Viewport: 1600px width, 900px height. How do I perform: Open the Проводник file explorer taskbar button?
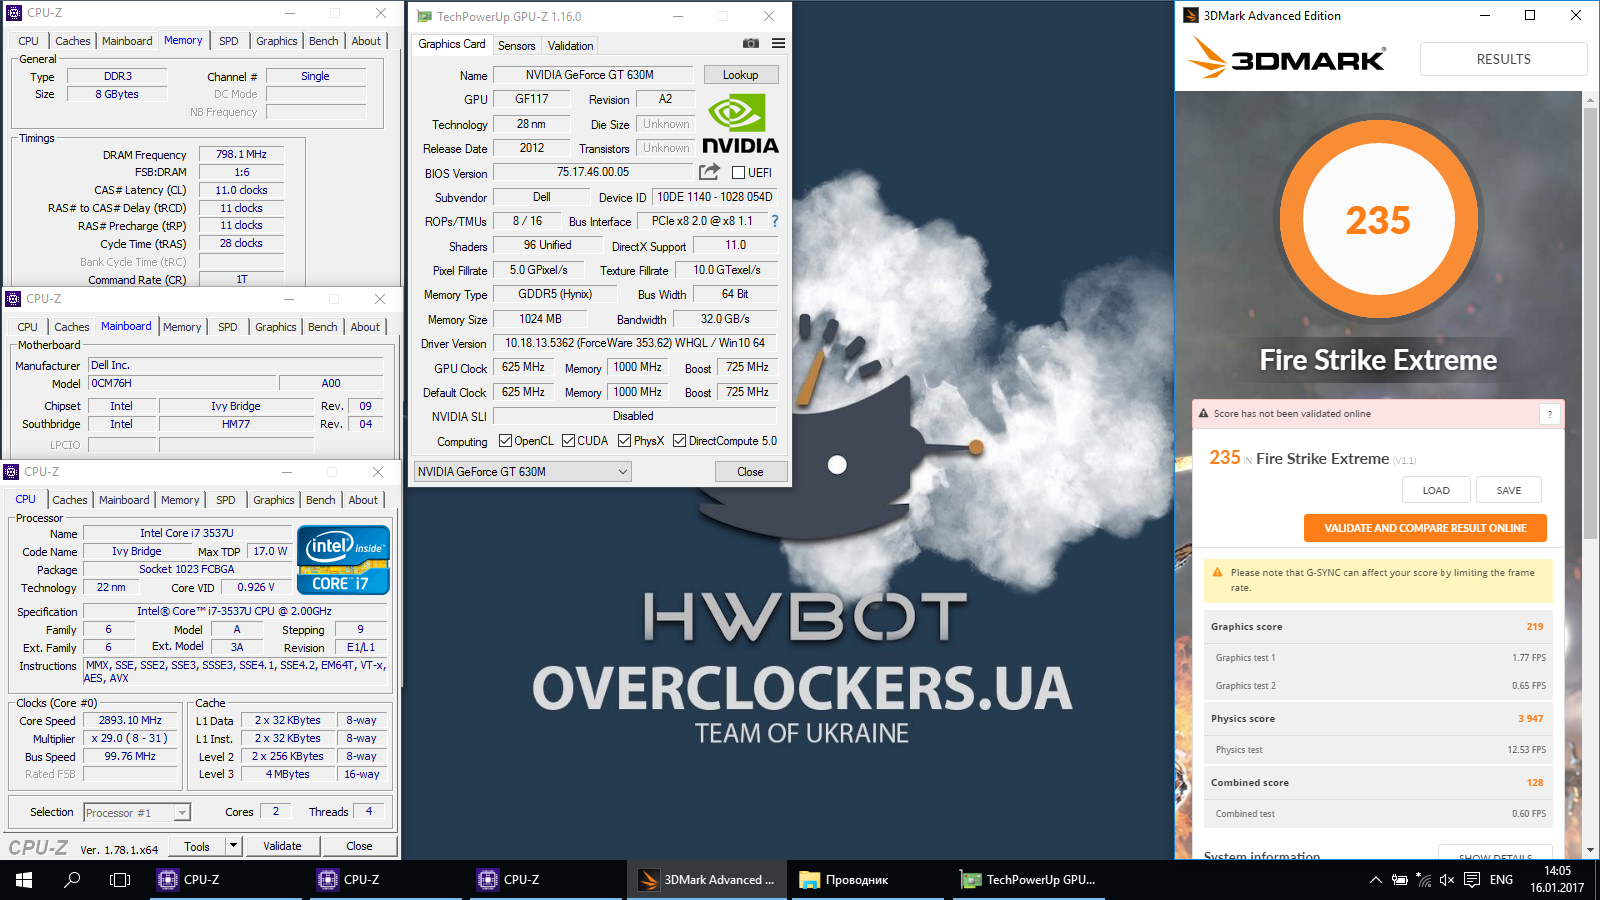point(866,880)
